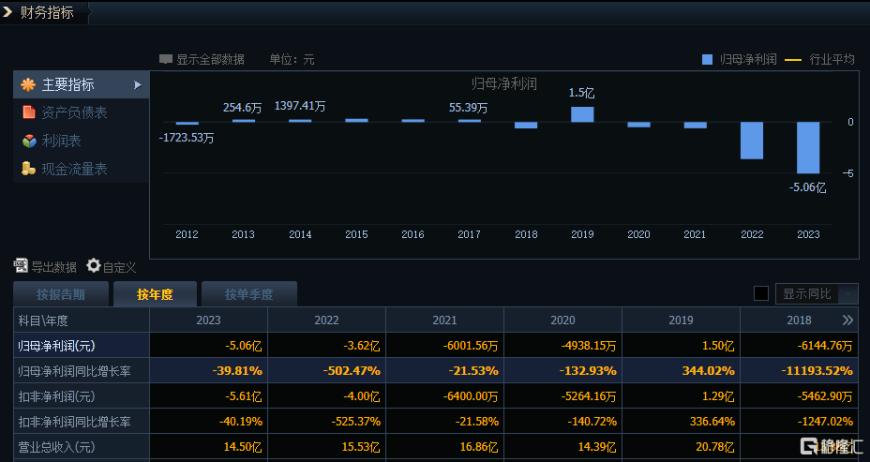Click the 2020 column header

click(563, 320)
